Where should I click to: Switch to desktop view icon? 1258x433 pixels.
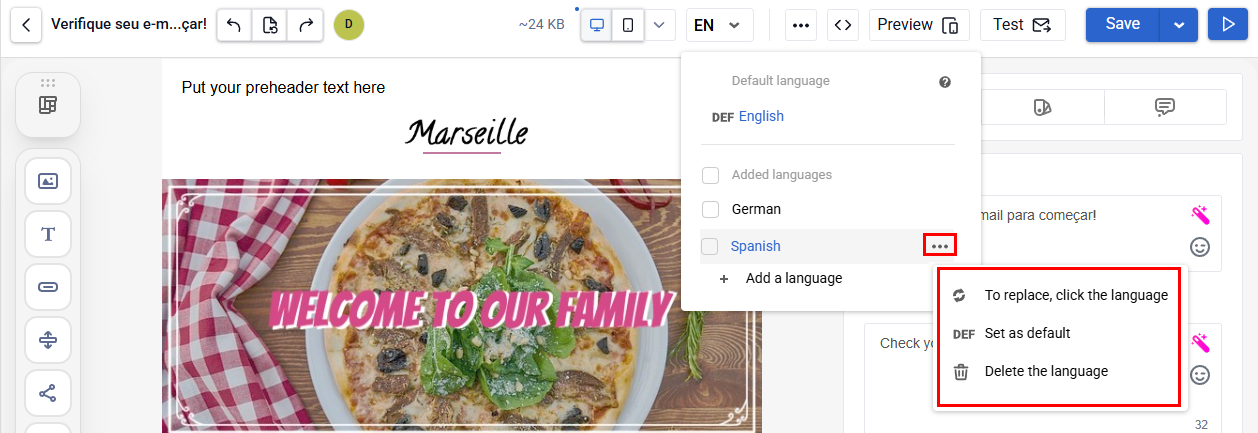(x=597, y=25)
